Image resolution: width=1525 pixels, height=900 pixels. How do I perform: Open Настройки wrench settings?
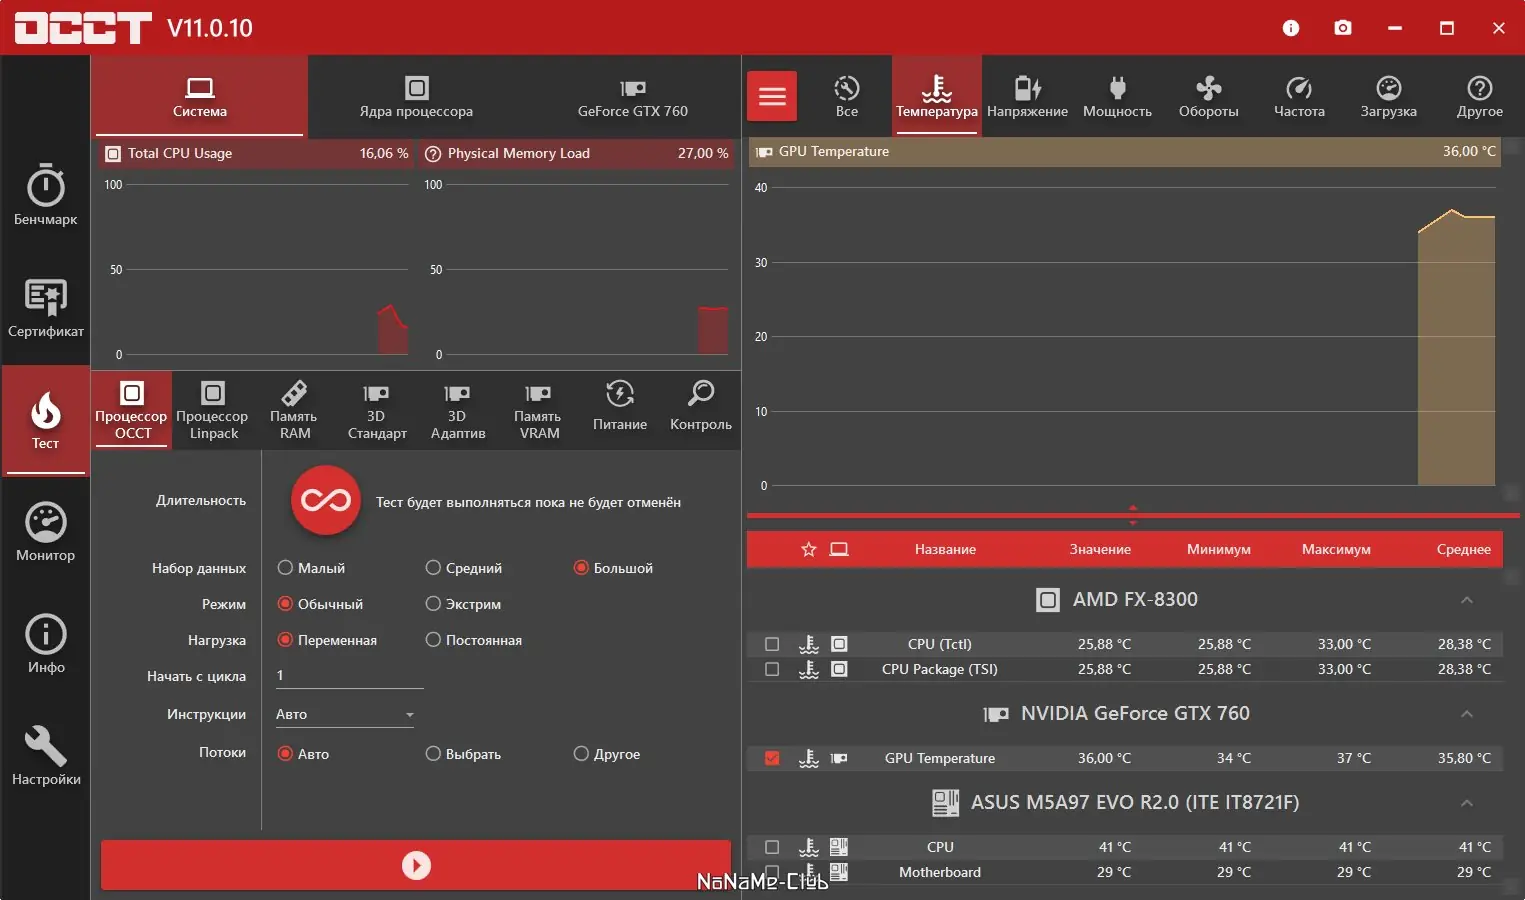point(45,756)
